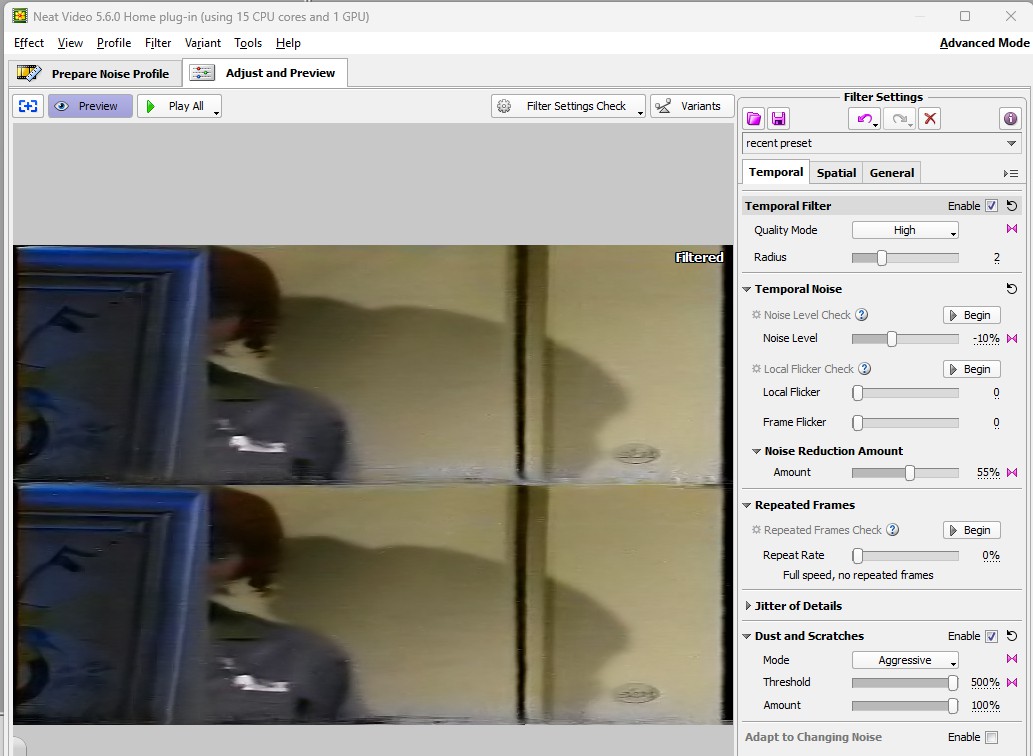Click the Play All playback button
This screenshot has width=1033, height=756.
178,106
